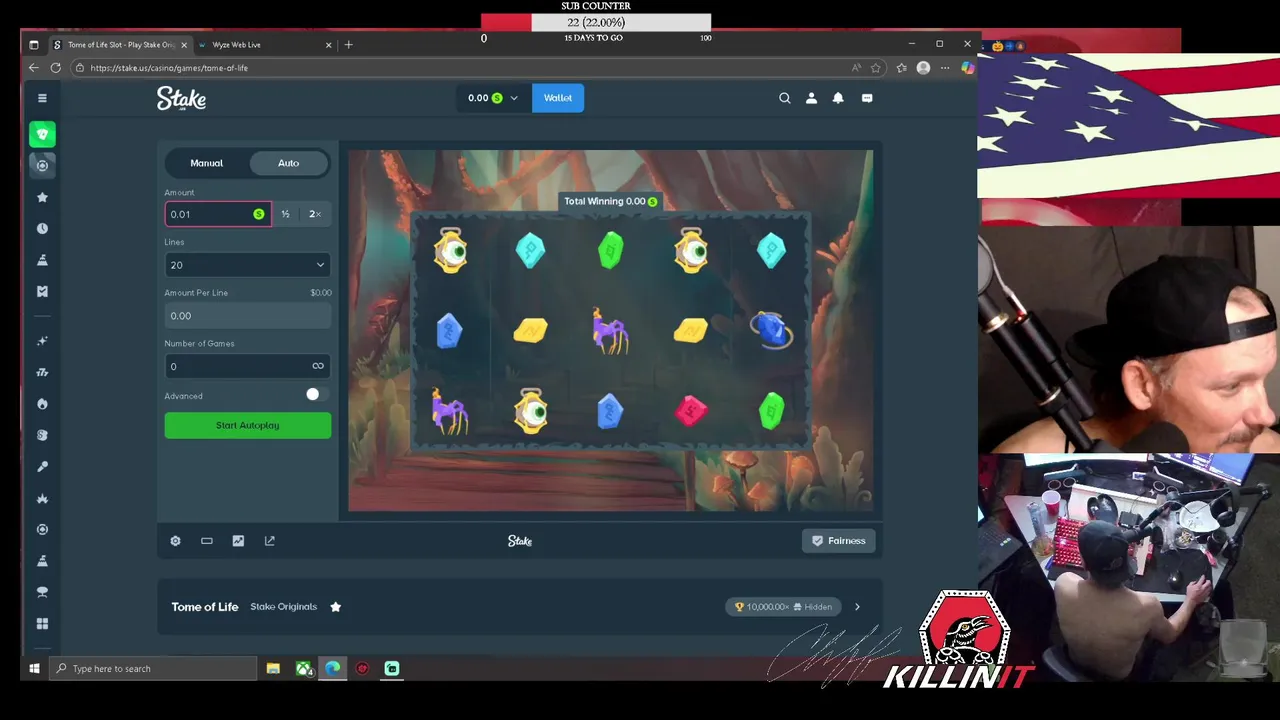Image resolution: width=1280 pixels, height=720 pixels.
Task: Expand the Lines dropdown showing 20
Action: pyautogui.click(x=247, y=265)
